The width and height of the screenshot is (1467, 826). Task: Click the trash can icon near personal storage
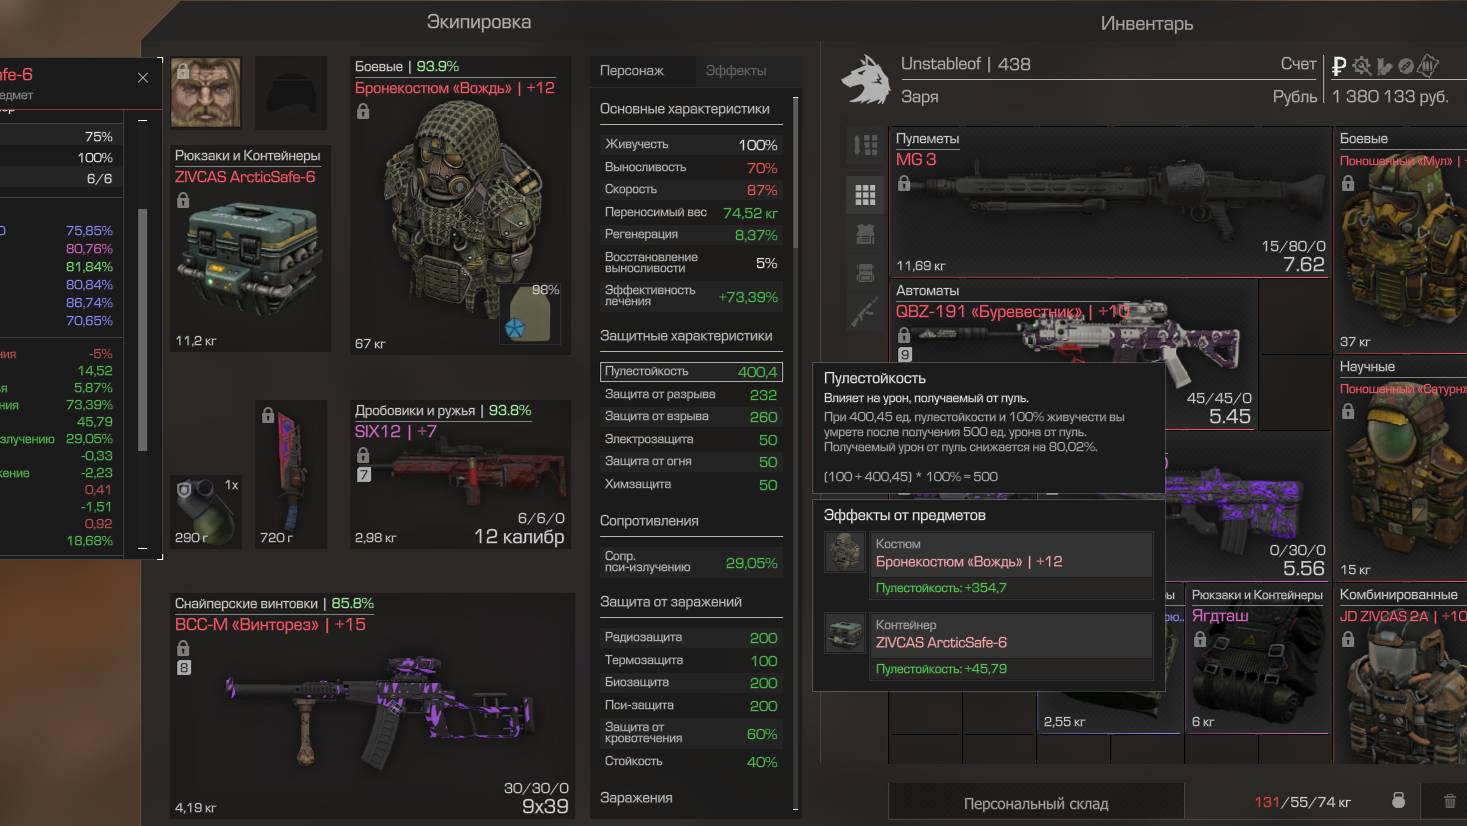(1449, 801)
